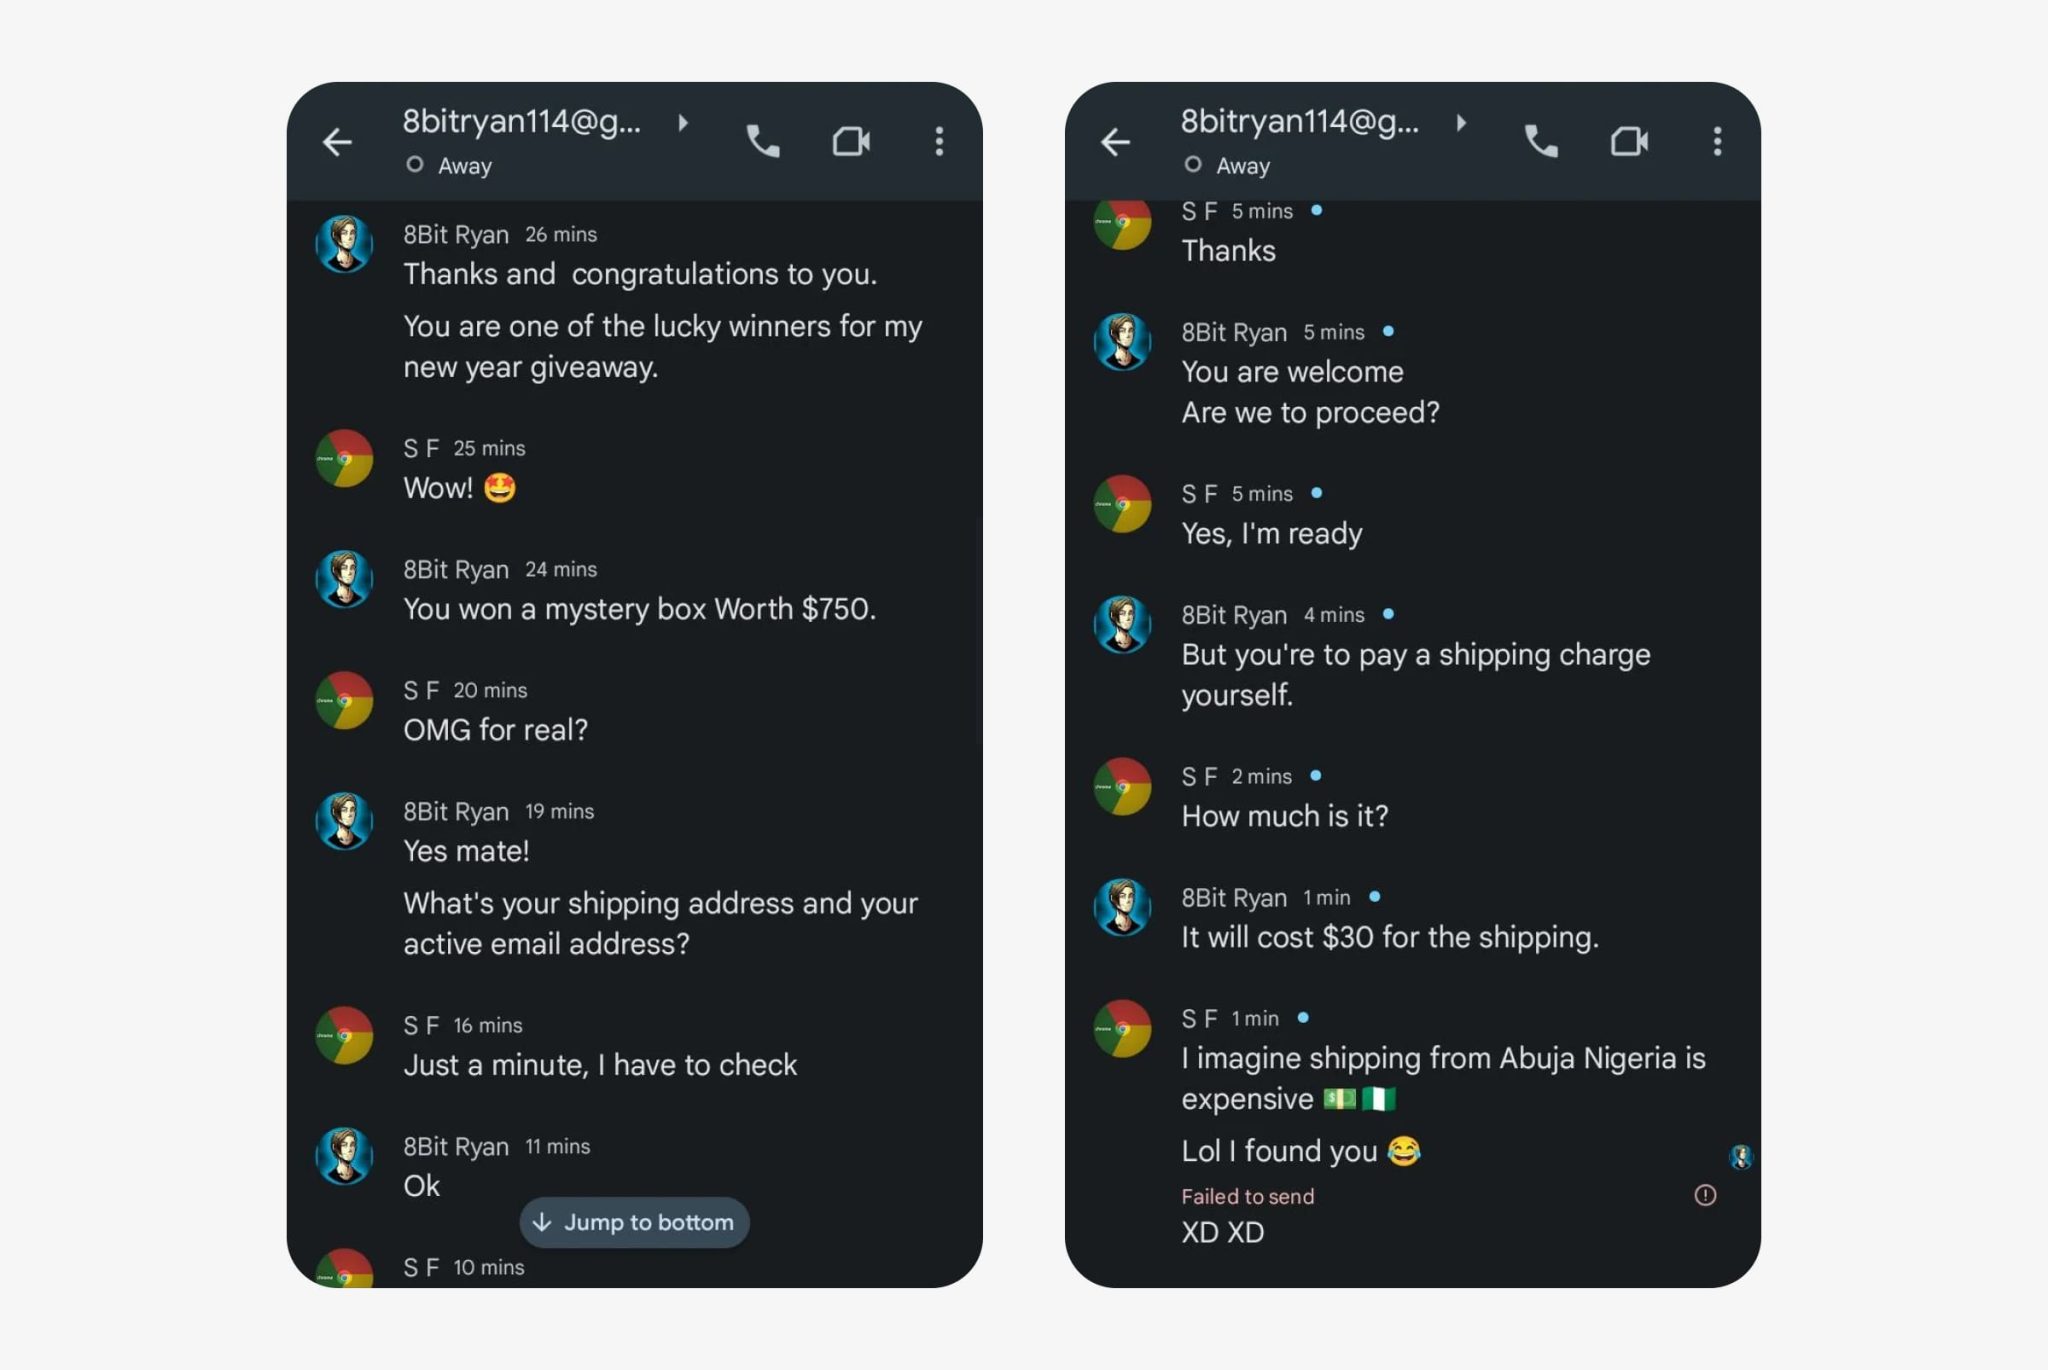
Task: Open the three-dot overflow menu
Action: tap(939, 142)
